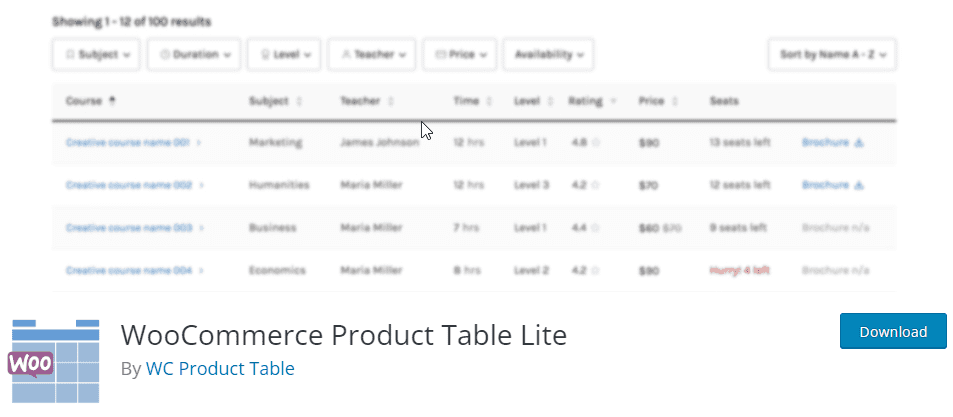Viewport: 953px width, 417px height.
Task: Click the sort arrows beside Time header
Action: pyautogui.click(x=489, y=101)
